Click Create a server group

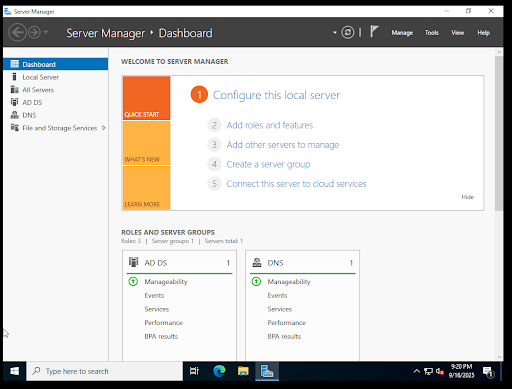(268, 164)
